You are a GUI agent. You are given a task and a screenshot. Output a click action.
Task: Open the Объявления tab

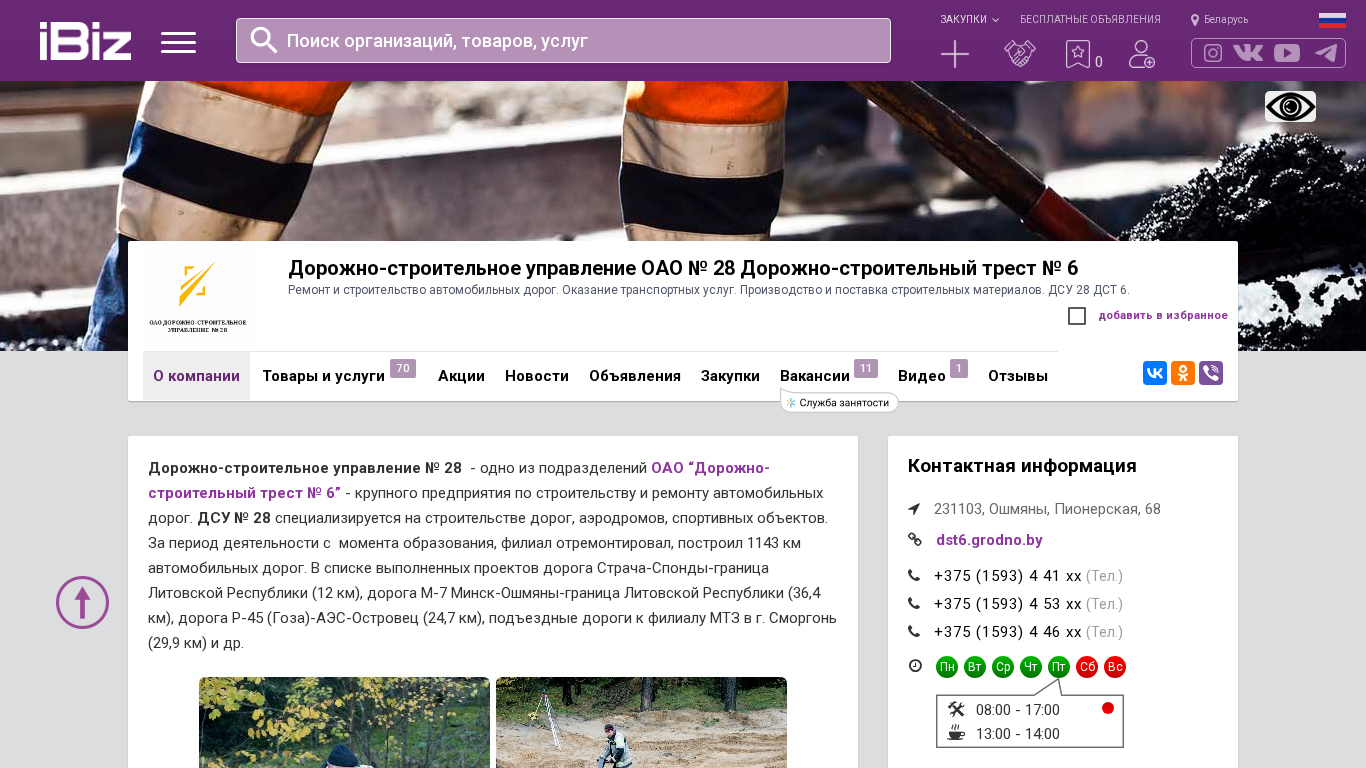(635, 376)
